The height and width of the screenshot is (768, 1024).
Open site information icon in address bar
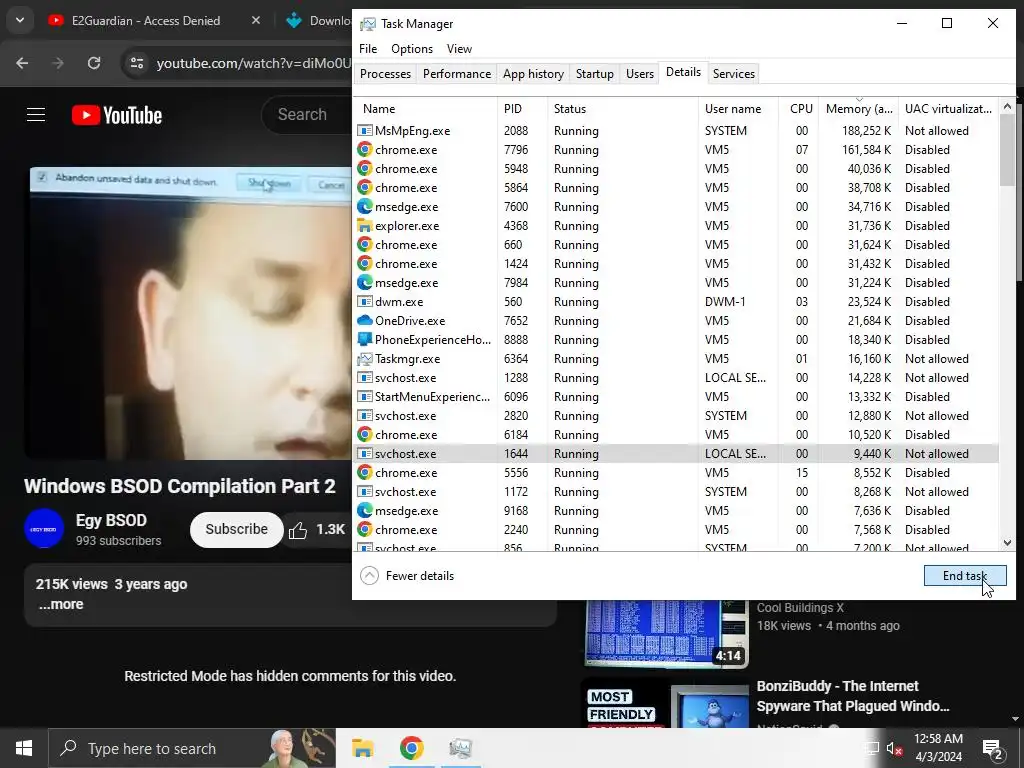pos(137,63)
